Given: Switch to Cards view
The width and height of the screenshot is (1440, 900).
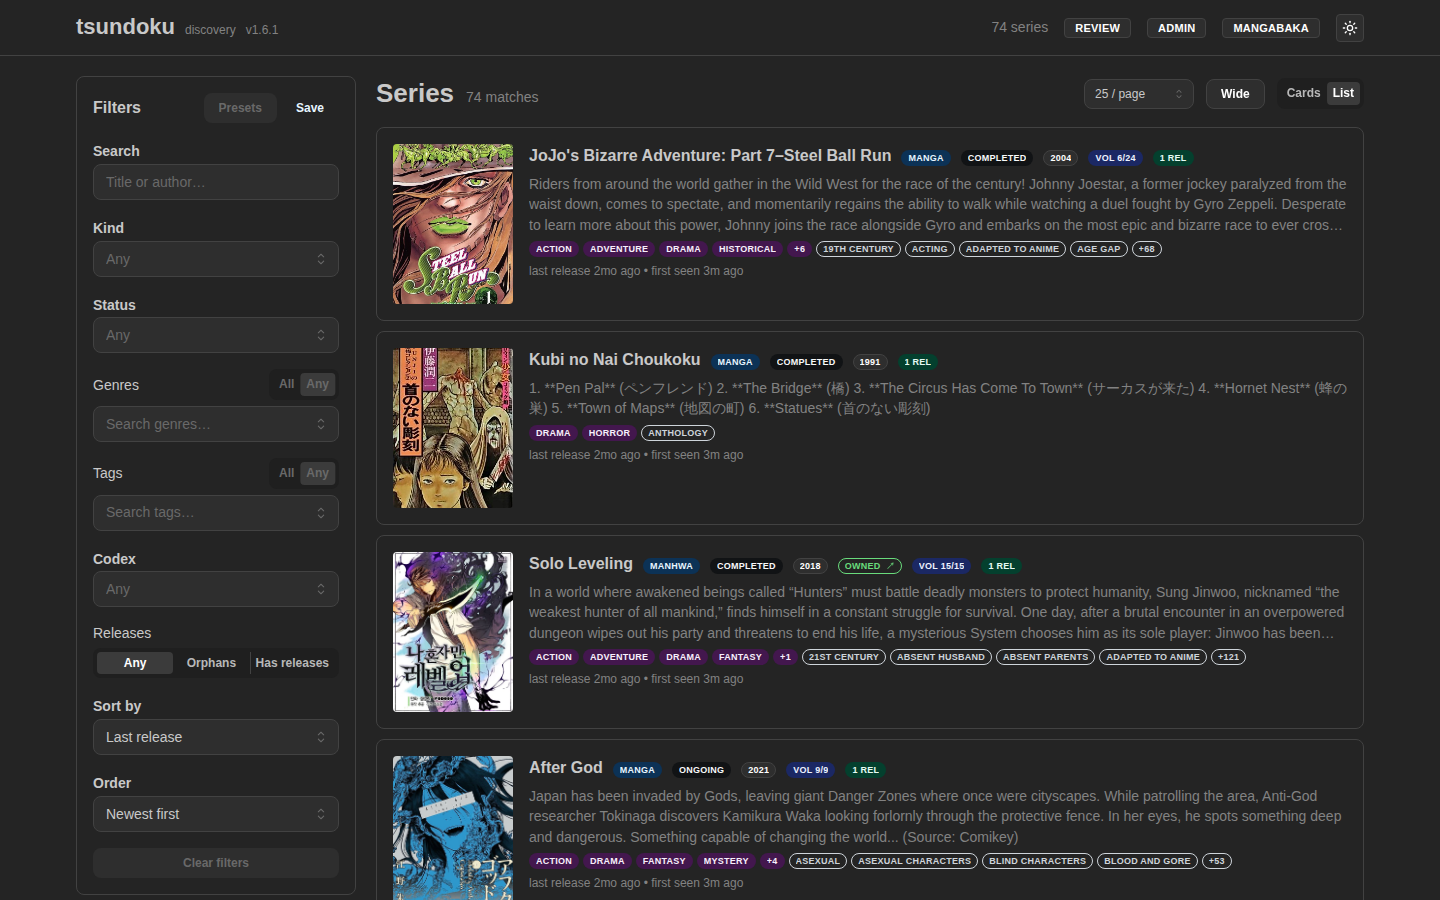Looking at the screenshot, I should [1303, 93].
